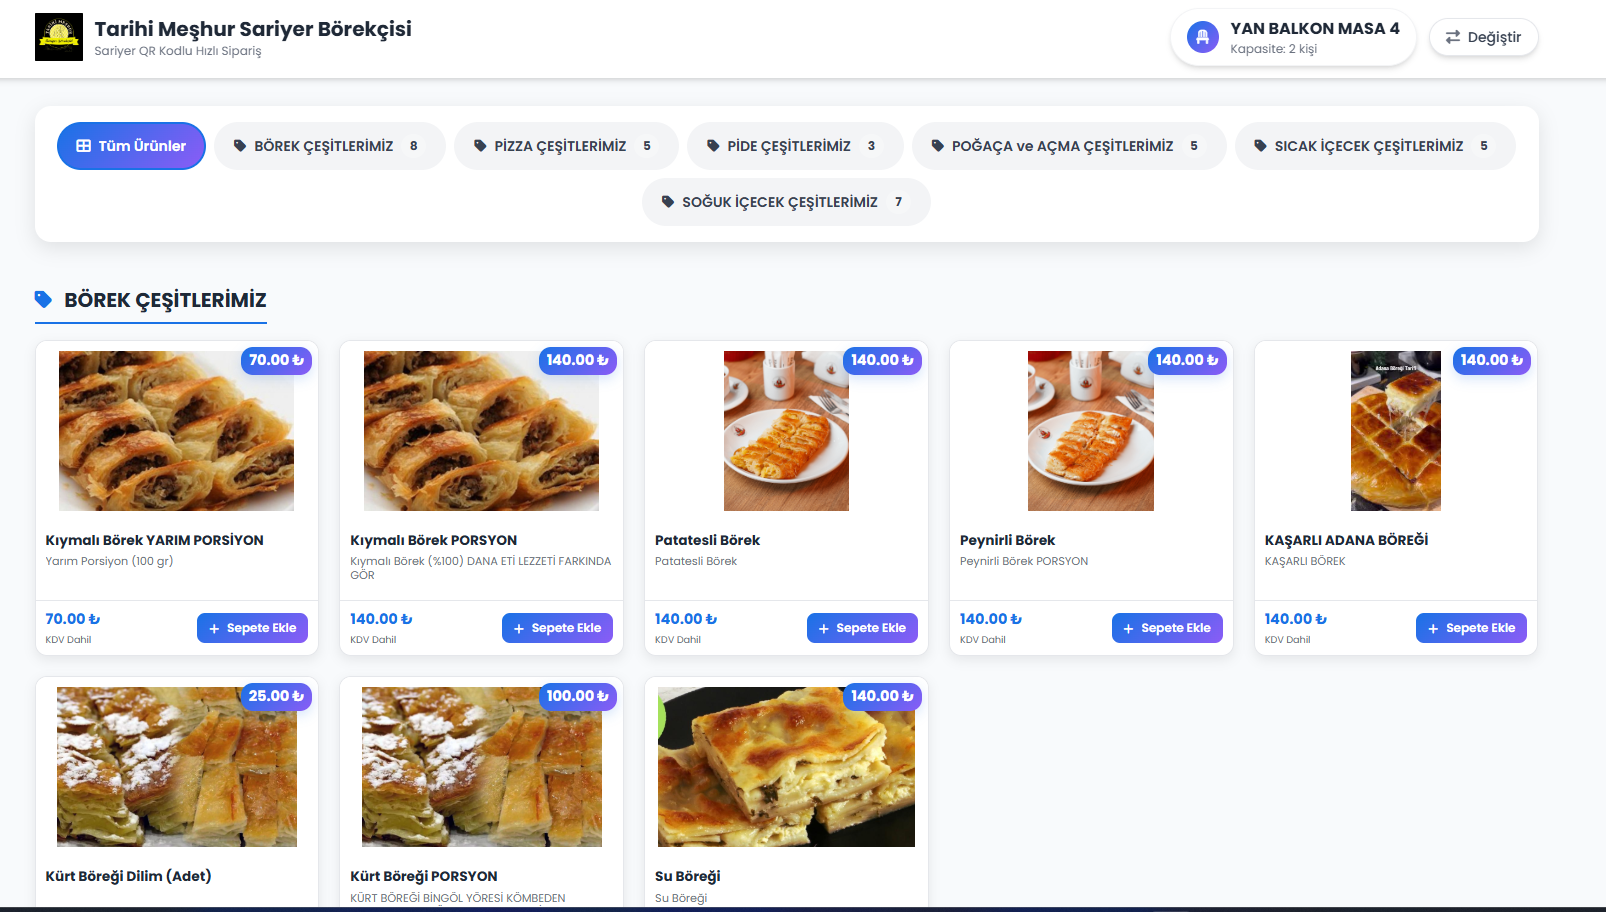Screen dimensions: 1606x912
Task: Open the Su Böreği product photo
Action: (x=786, y=767)
